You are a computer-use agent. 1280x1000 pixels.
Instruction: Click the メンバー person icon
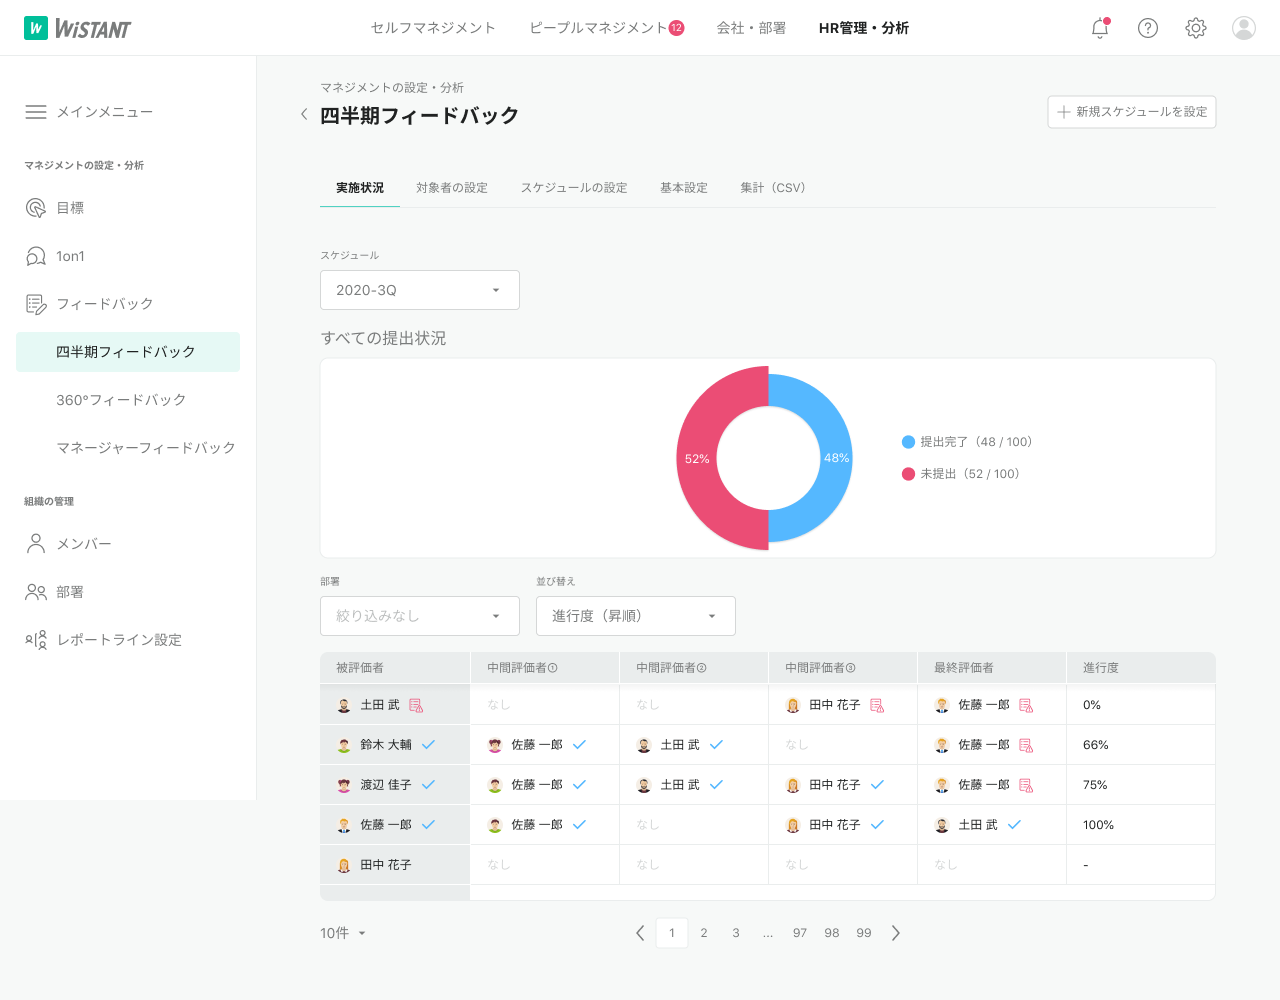pyautogui.click(x=36, y=544)
